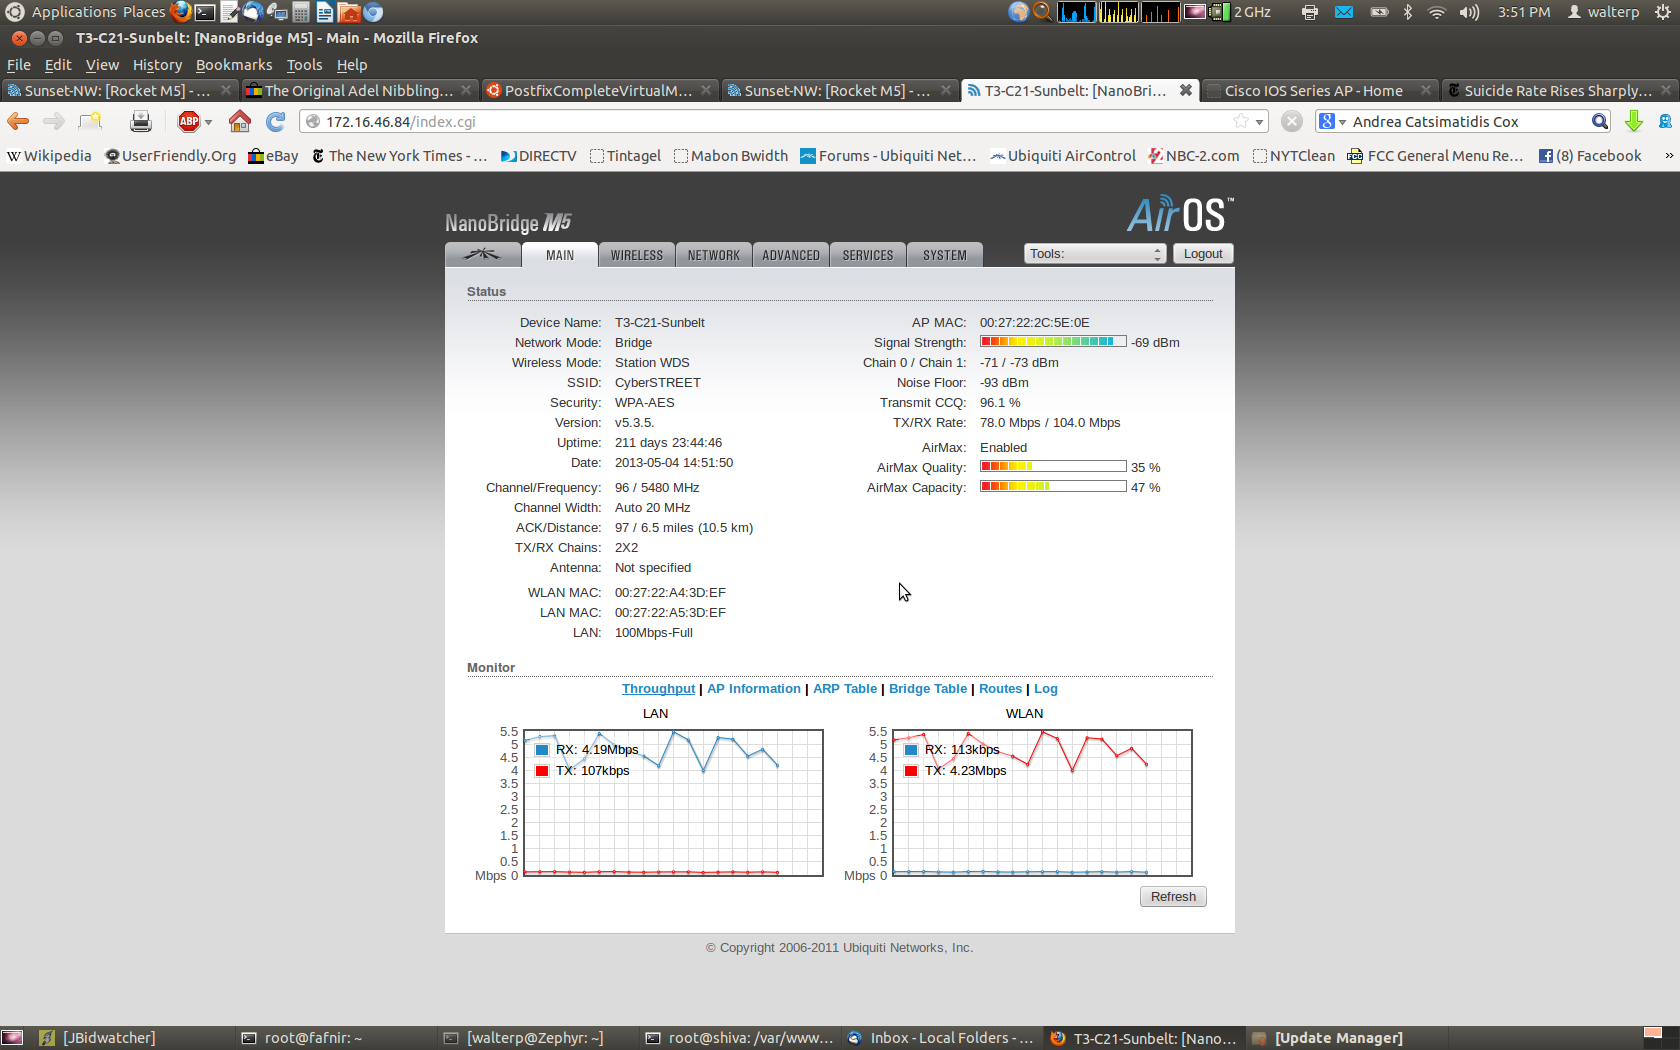The height and width of the screenshot is (1050, 1680).
Task: Open the Bookmarks menu
Action: (x=233, y=65)
